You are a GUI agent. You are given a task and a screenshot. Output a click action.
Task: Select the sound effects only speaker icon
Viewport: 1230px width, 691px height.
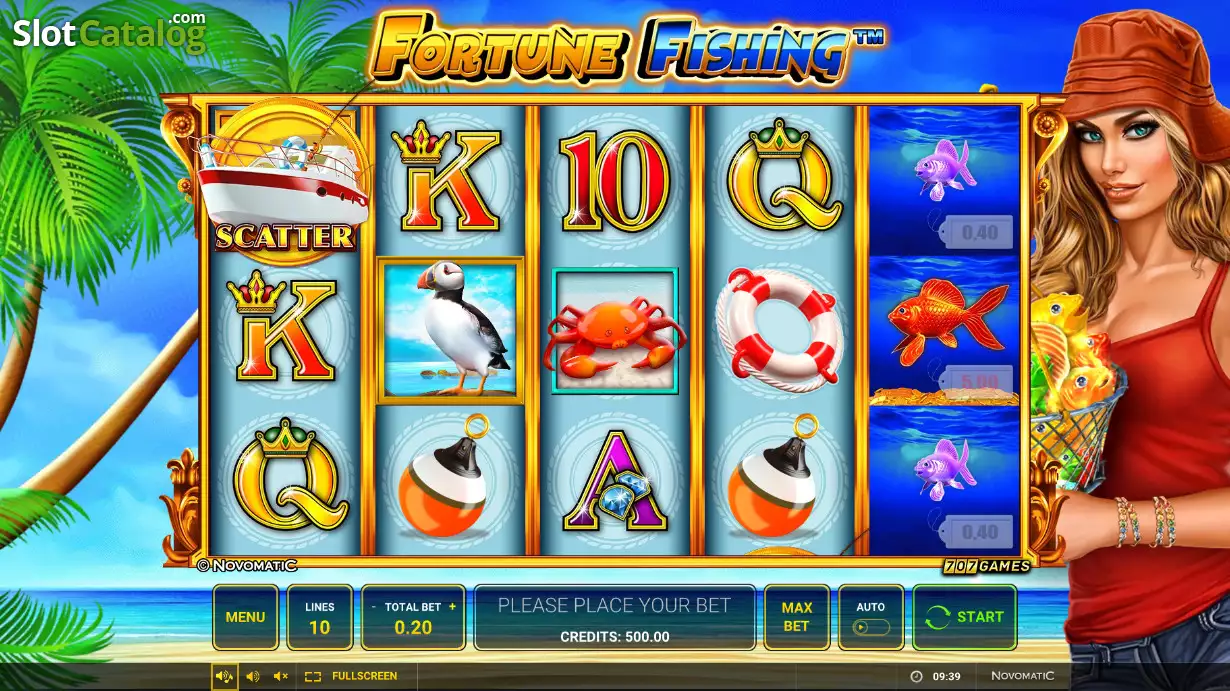[x=252, y=677]
